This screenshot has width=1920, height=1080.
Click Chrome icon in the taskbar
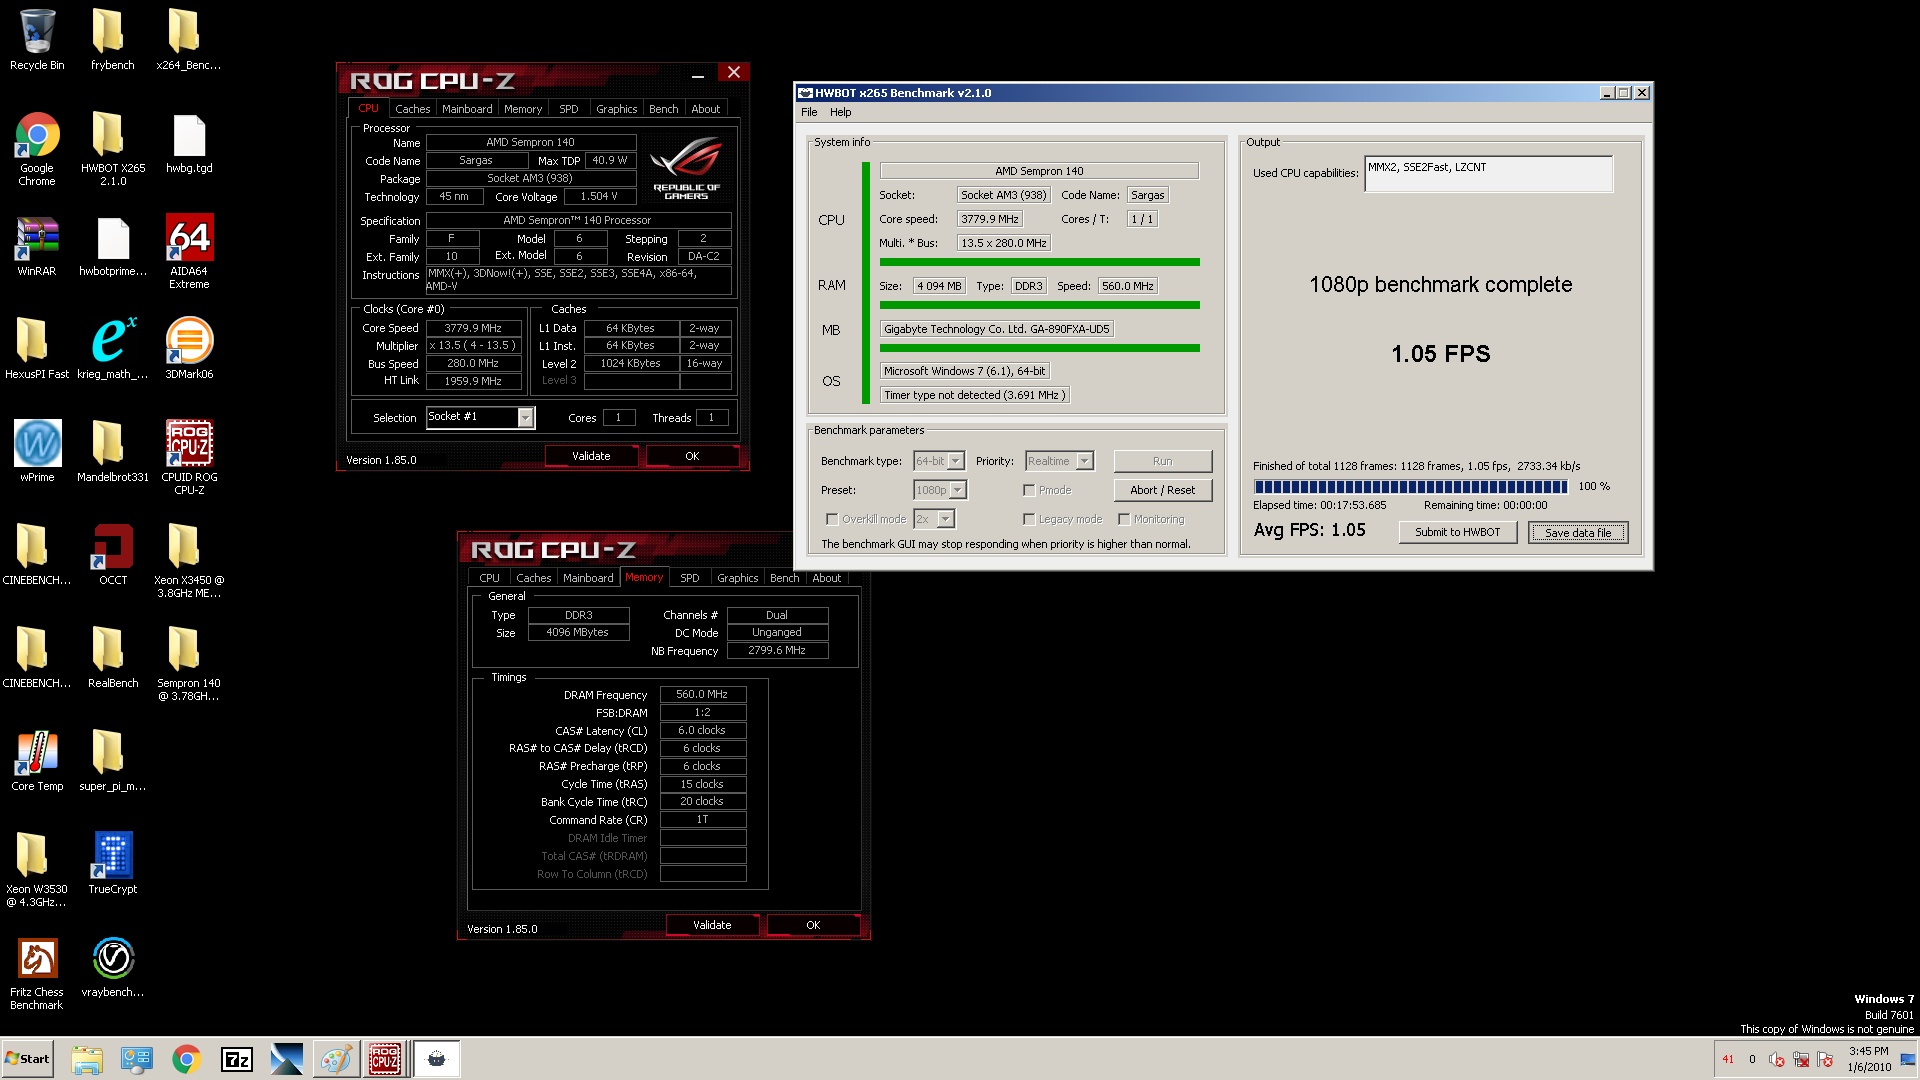(x=186, y=1059)
